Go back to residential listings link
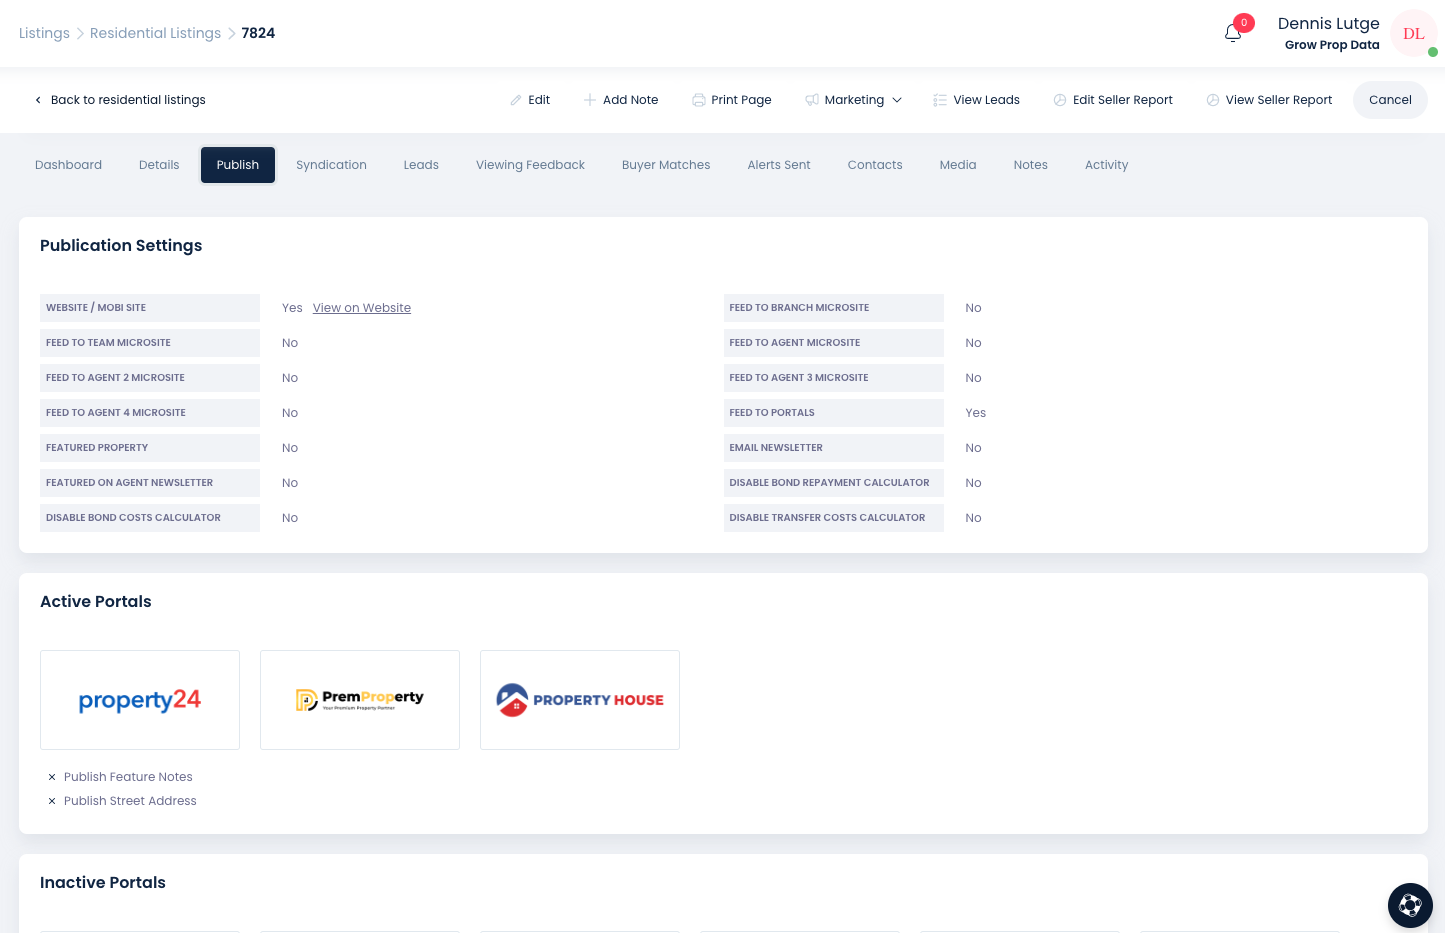This screenshot has width=1445, height=933. click(x=128, y=100)
